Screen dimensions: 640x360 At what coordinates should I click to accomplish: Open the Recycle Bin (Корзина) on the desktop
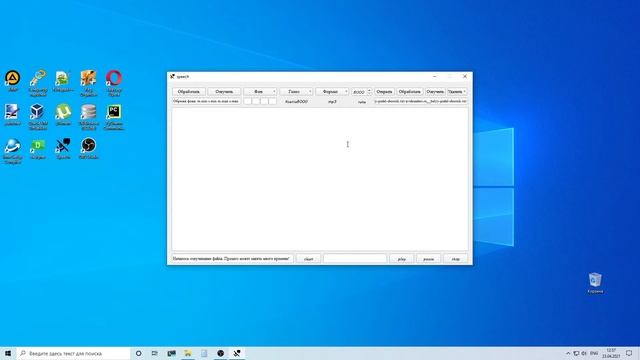[595, 283]
